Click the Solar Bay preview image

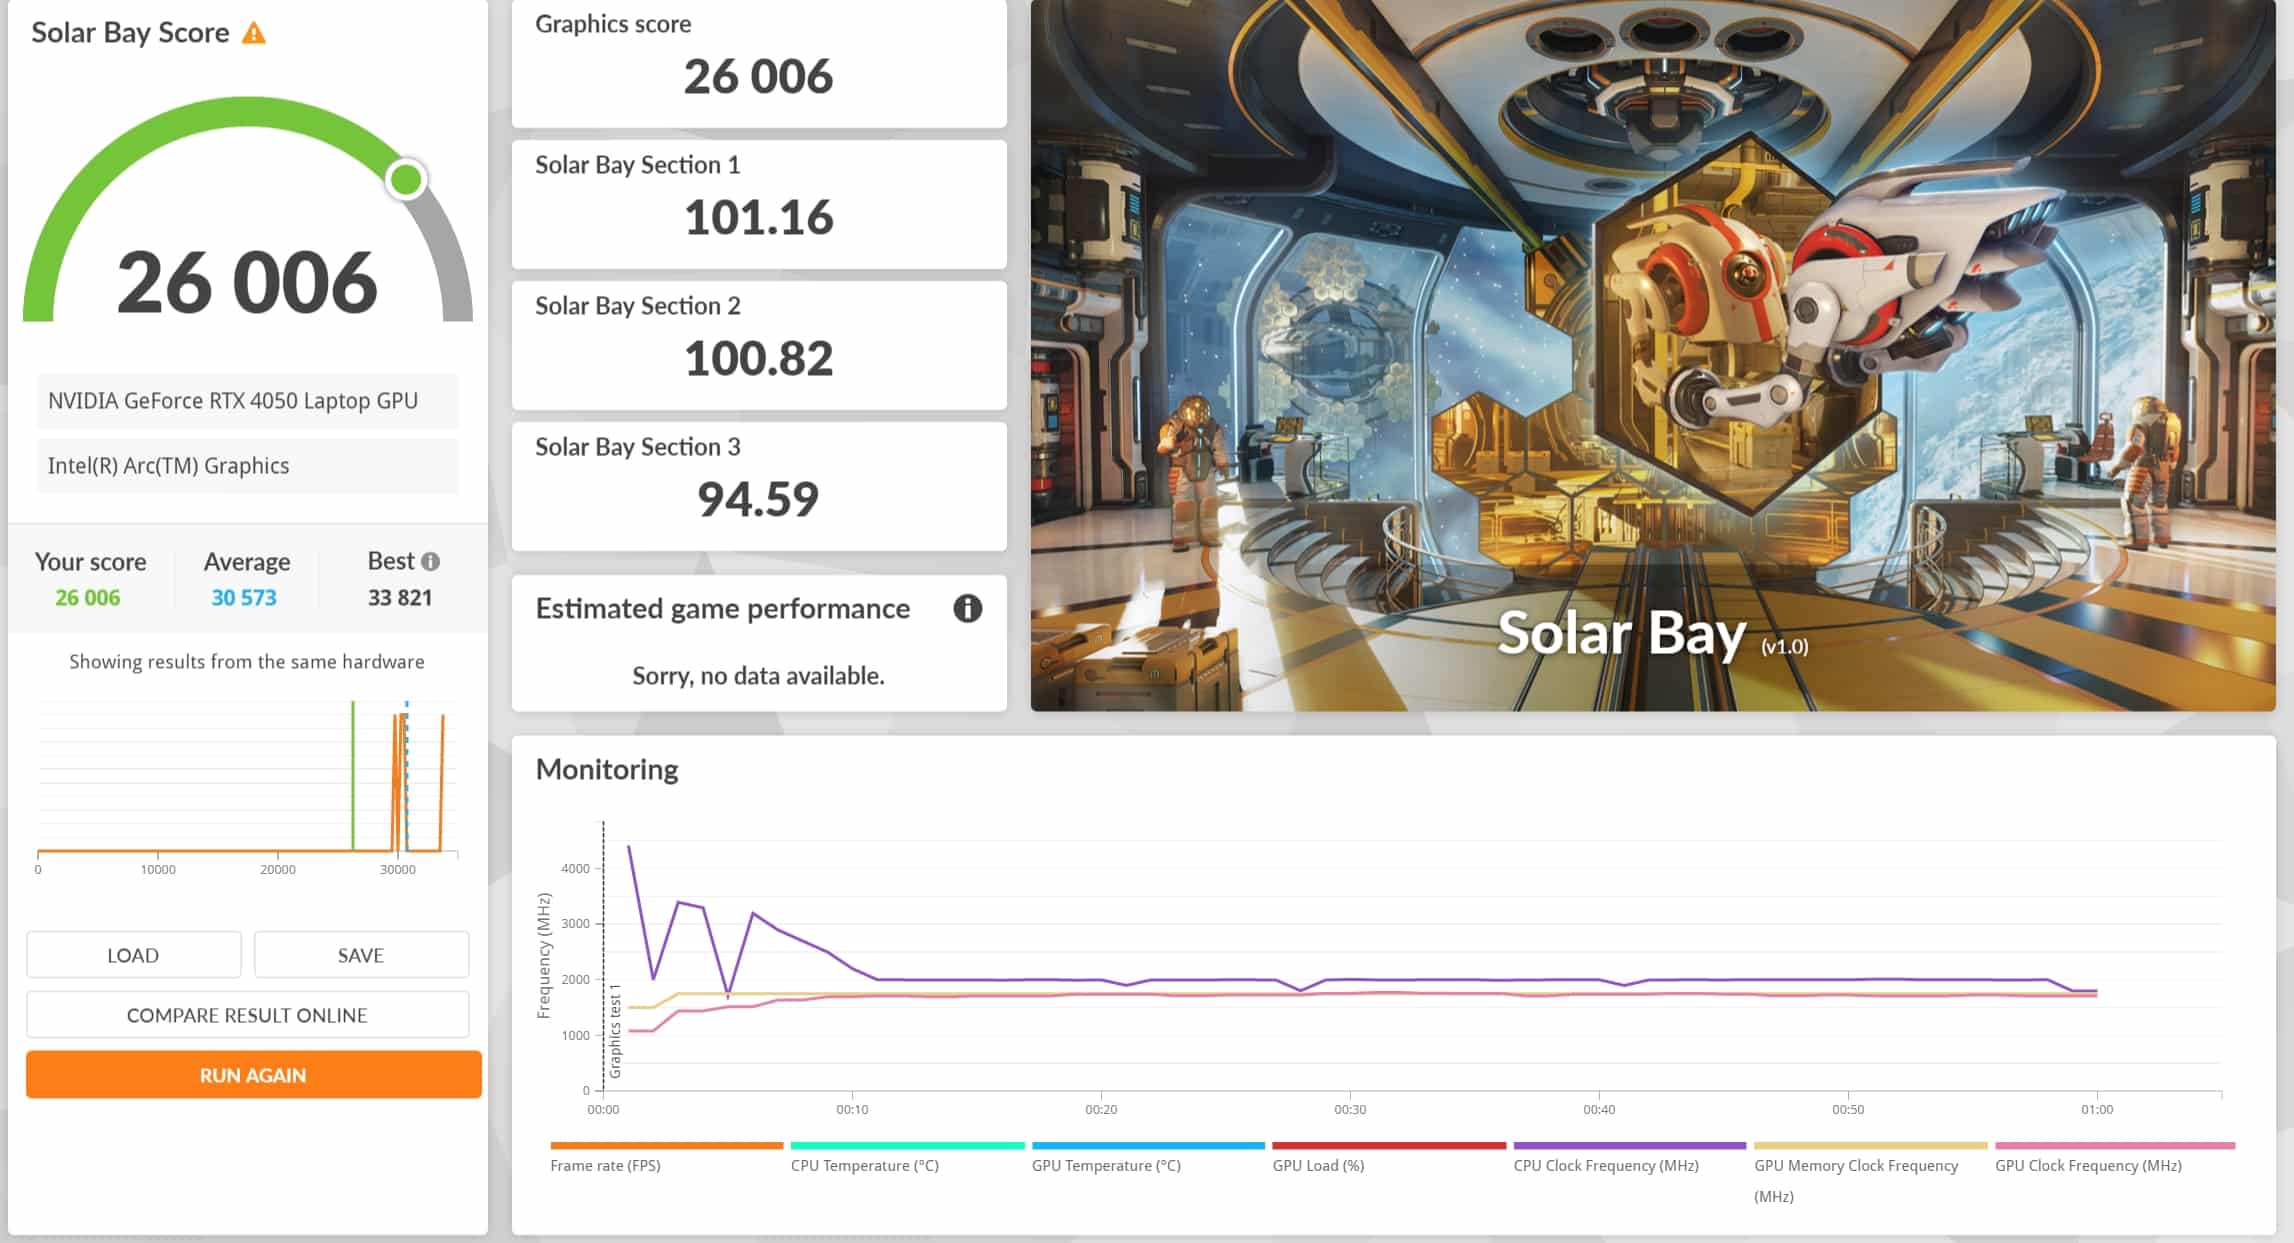coord(1652,355)
